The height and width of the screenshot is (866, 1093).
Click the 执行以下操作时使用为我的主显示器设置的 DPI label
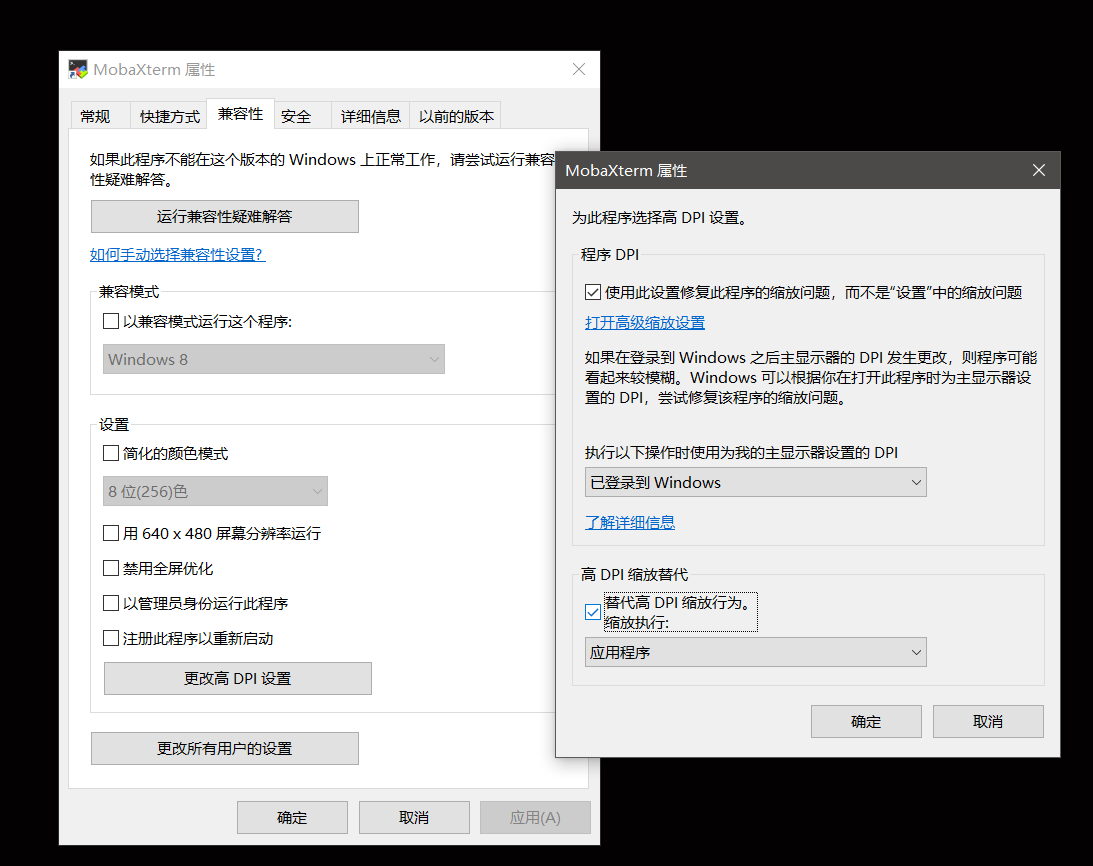pyautogui.click(x=741, y=453)
